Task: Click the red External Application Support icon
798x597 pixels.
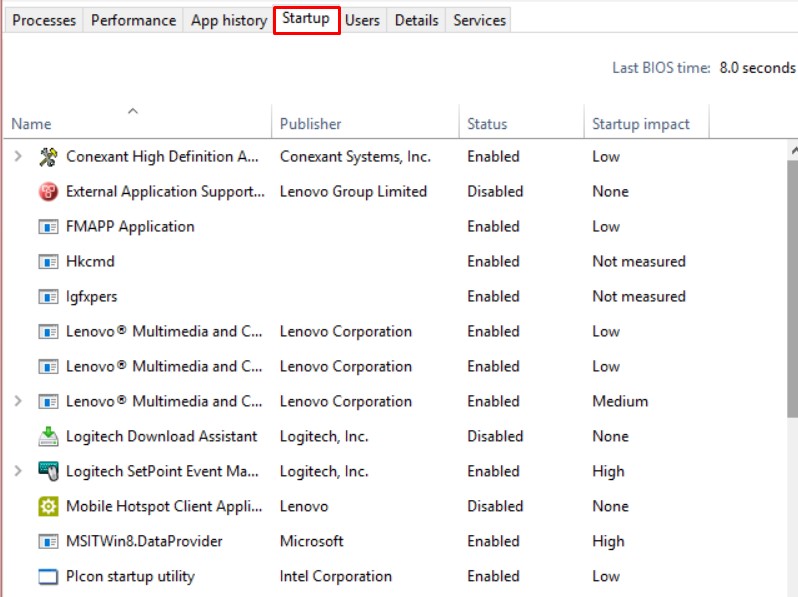Action: tap(48, 192)
